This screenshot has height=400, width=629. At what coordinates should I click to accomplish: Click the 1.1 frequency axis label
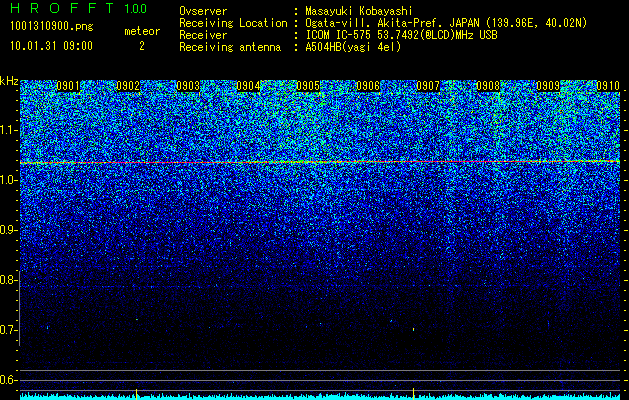tap(8, 130)
